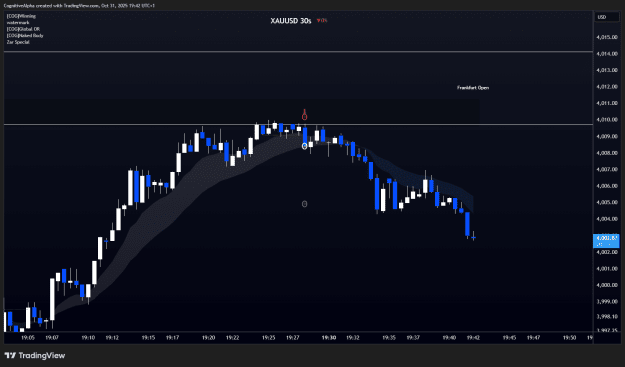Click the 19:20 time axis label

coord(208,338)
